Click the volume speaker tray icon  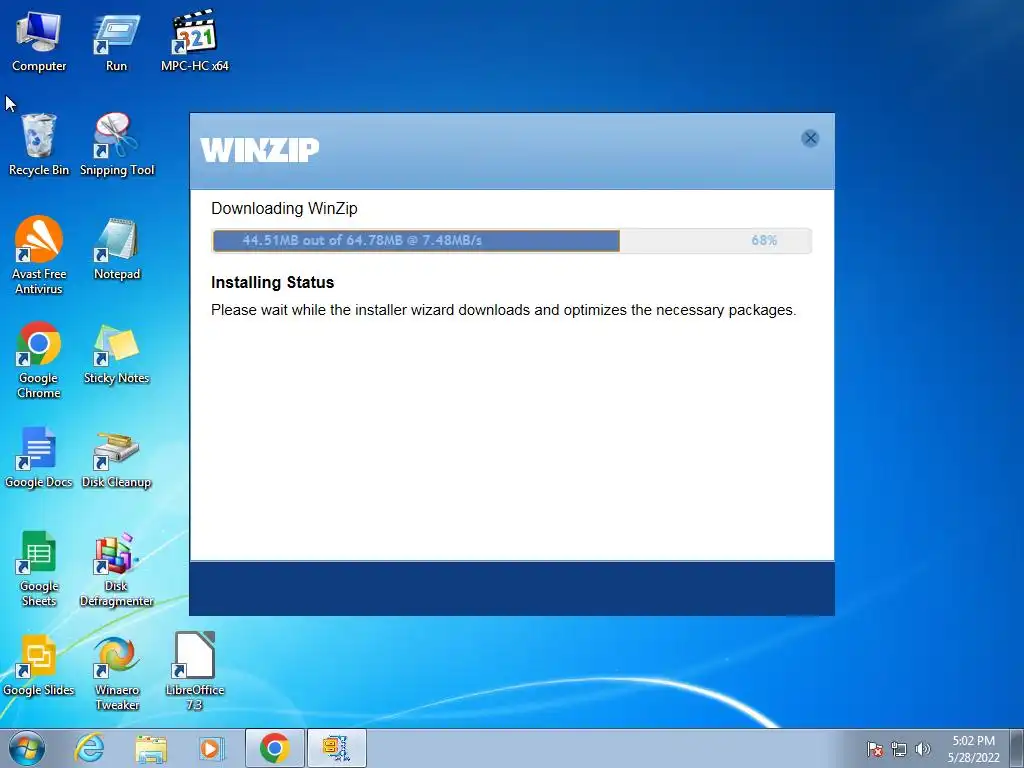(923, 749)
